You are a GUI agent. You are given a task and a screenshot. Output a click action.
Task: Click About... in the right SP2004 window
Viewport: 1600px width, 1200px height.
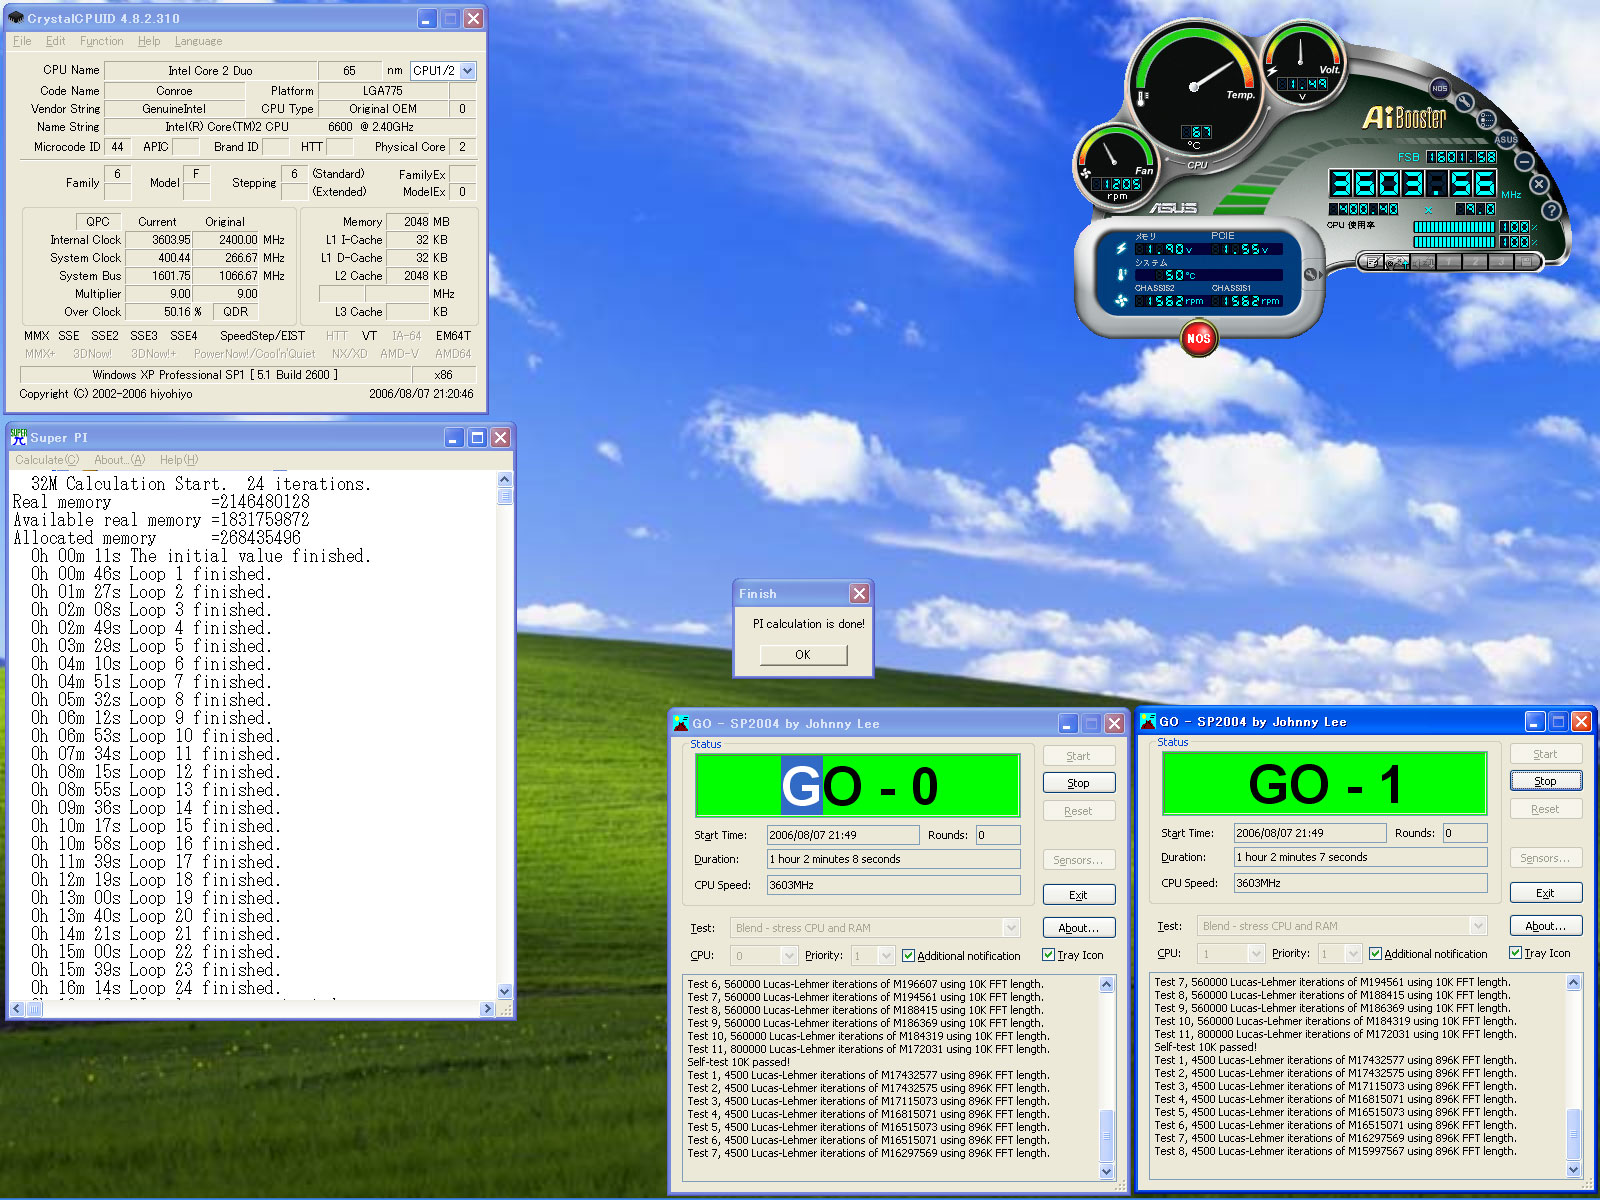1545,926
